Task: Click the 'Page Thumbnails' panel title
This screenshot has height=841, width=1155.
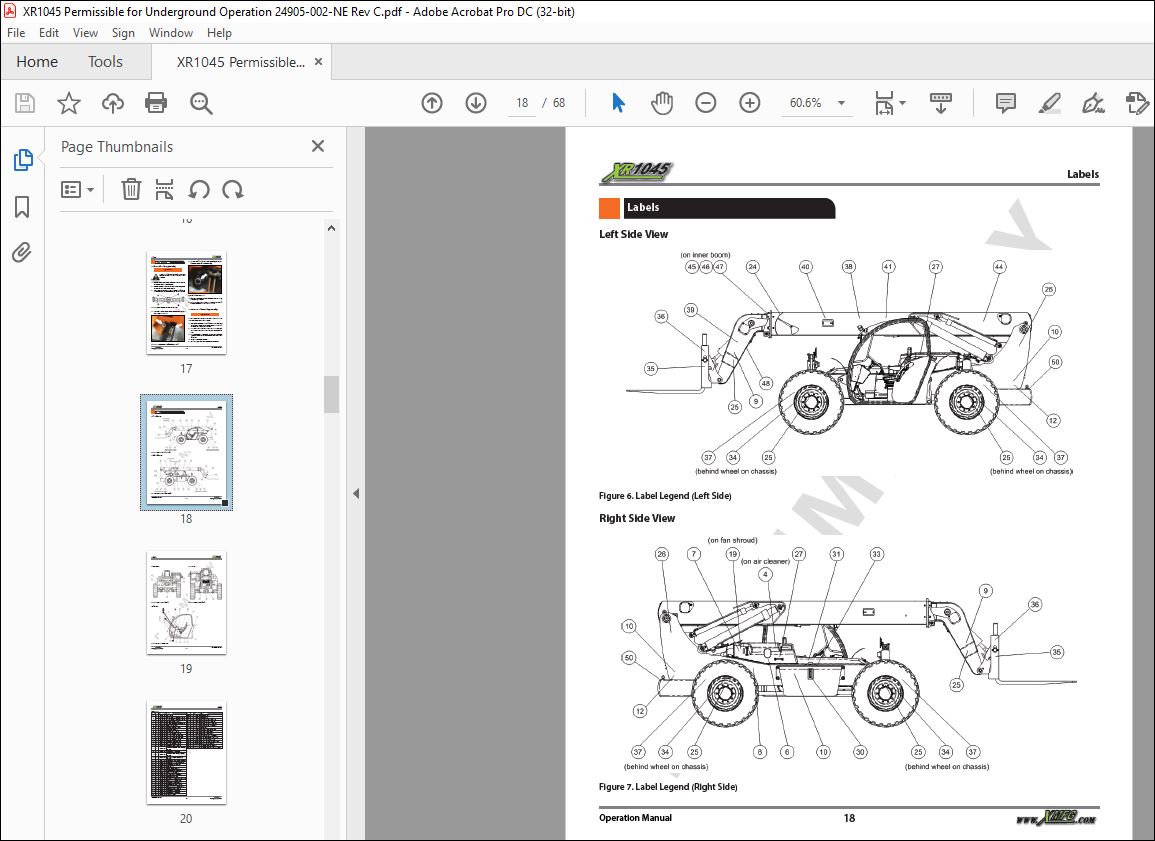Action: tap(117, 147)
